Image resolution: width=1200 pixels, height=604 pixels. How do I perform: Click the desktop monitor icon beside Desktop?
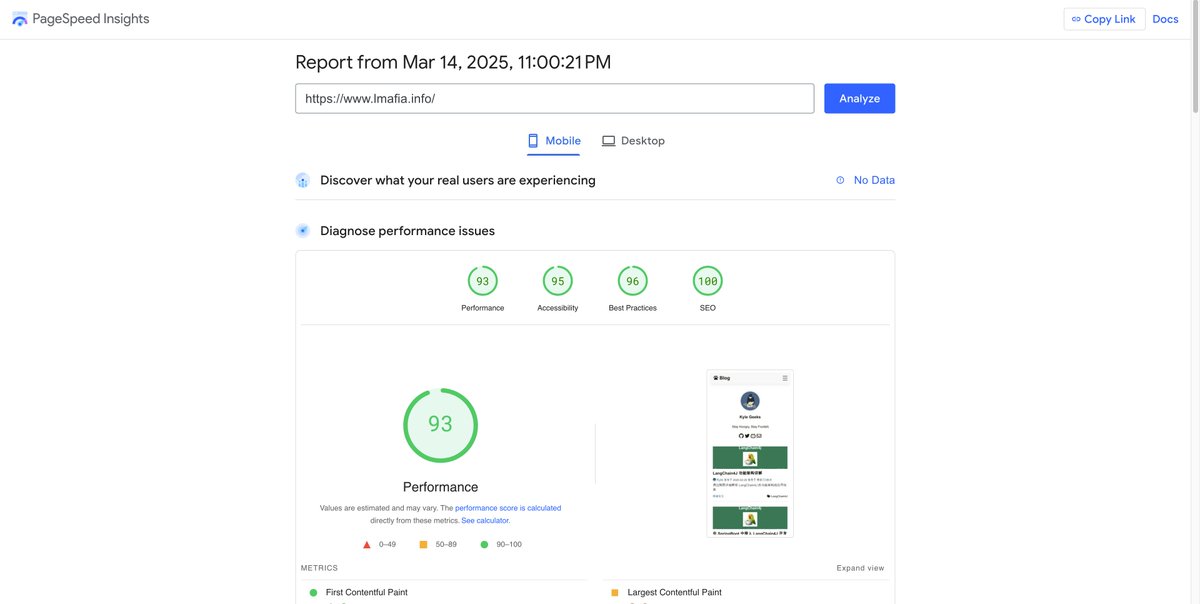(607, 140)
